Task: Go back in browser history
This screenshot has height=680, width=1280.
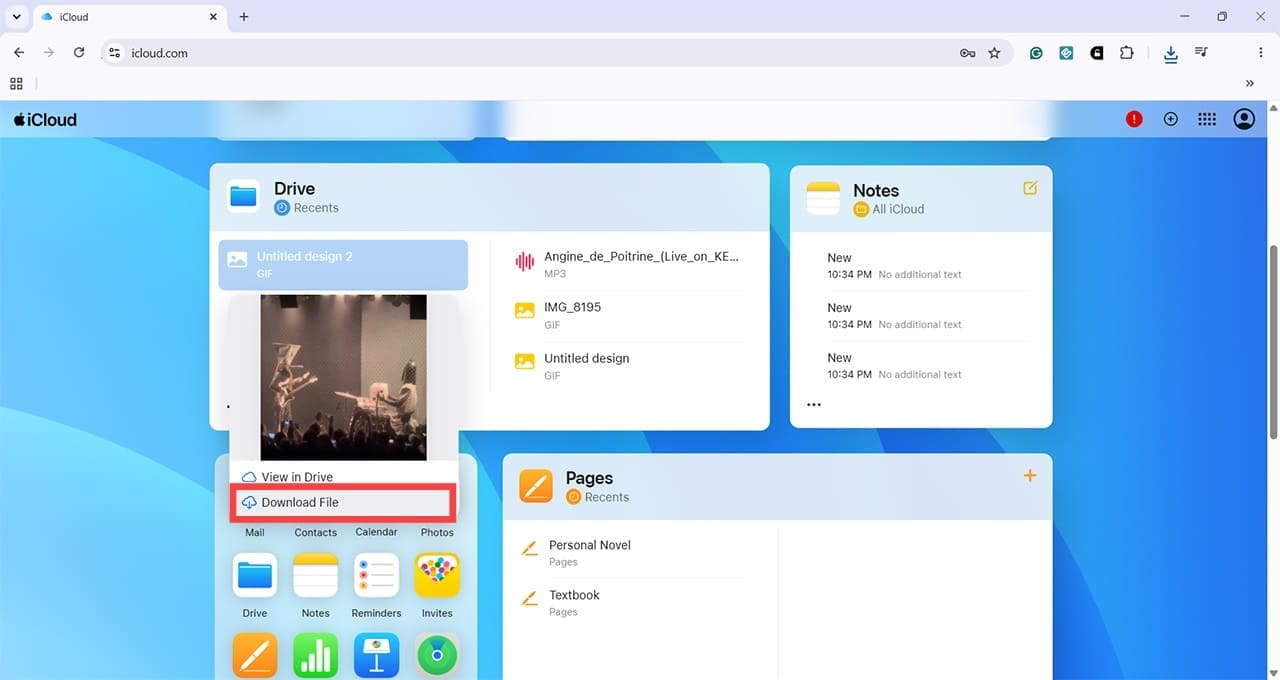Action: 18,53
